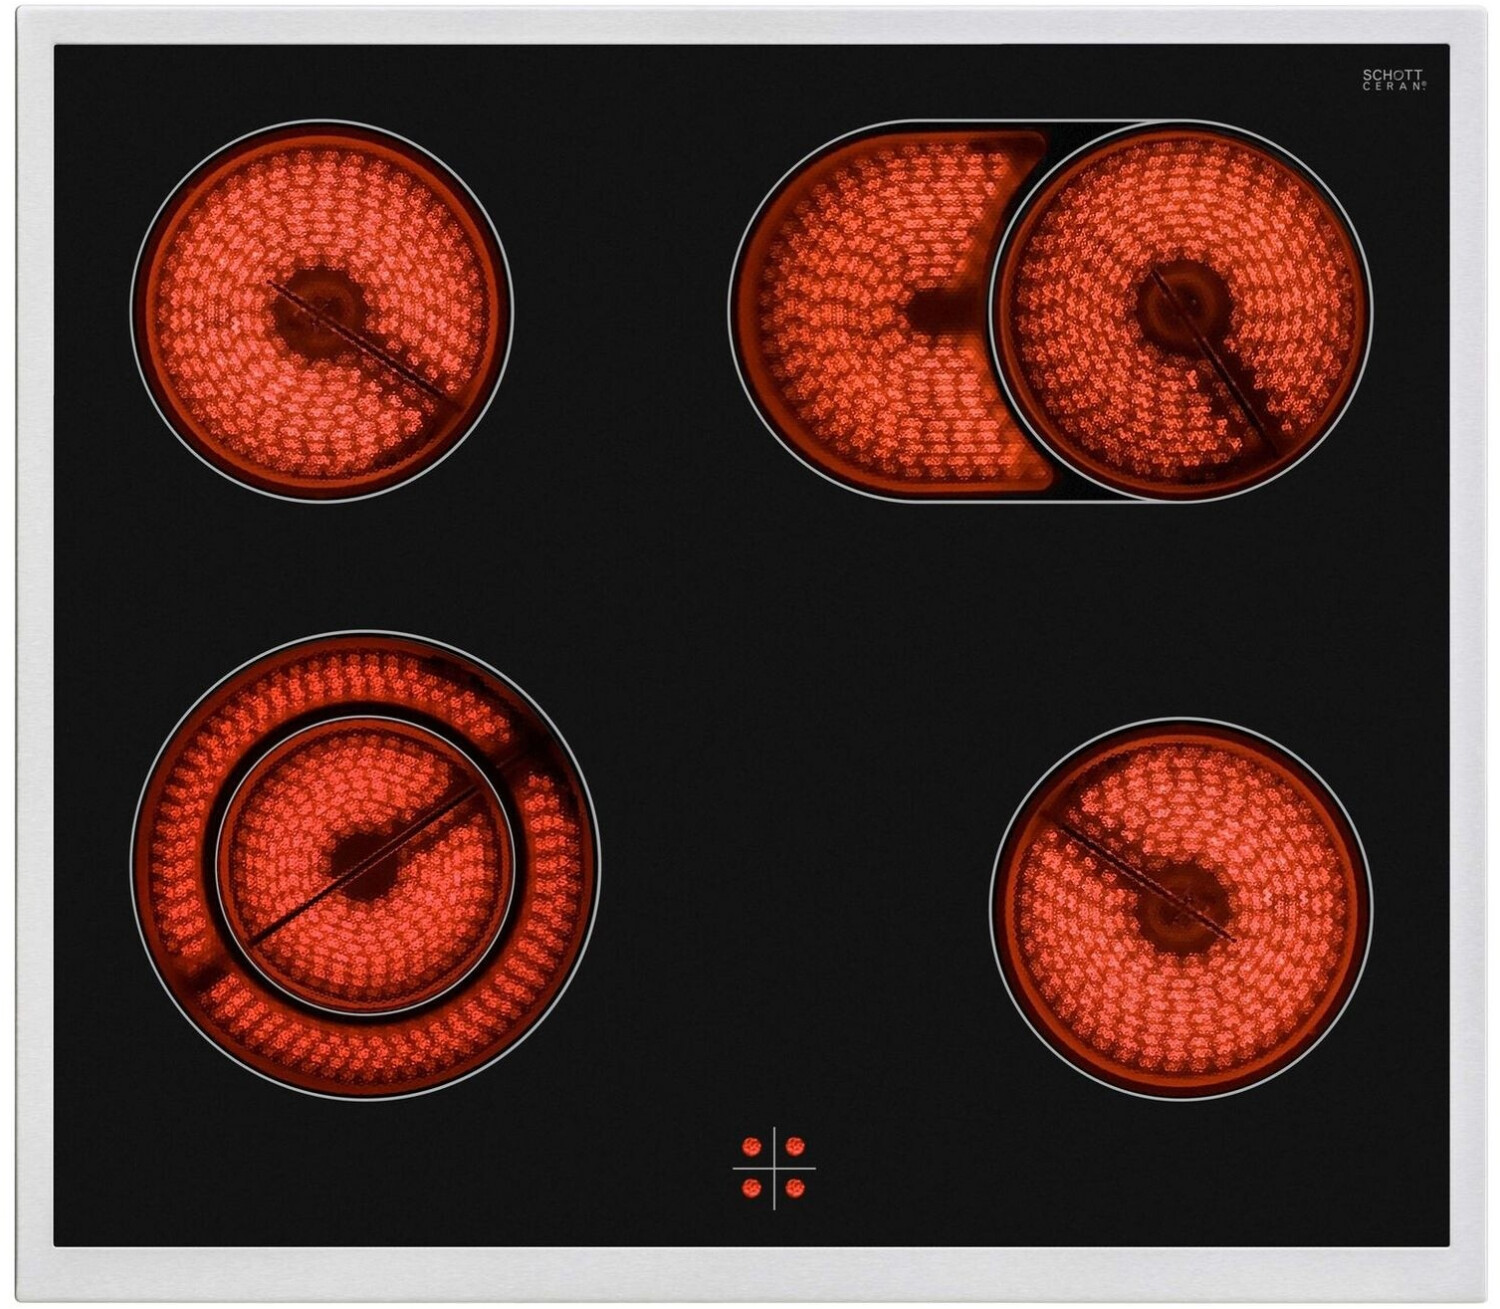Toggle the bottom-right residual heat indicator dot
This screenshot has width=1500, height=1309.
(795, 1188)
